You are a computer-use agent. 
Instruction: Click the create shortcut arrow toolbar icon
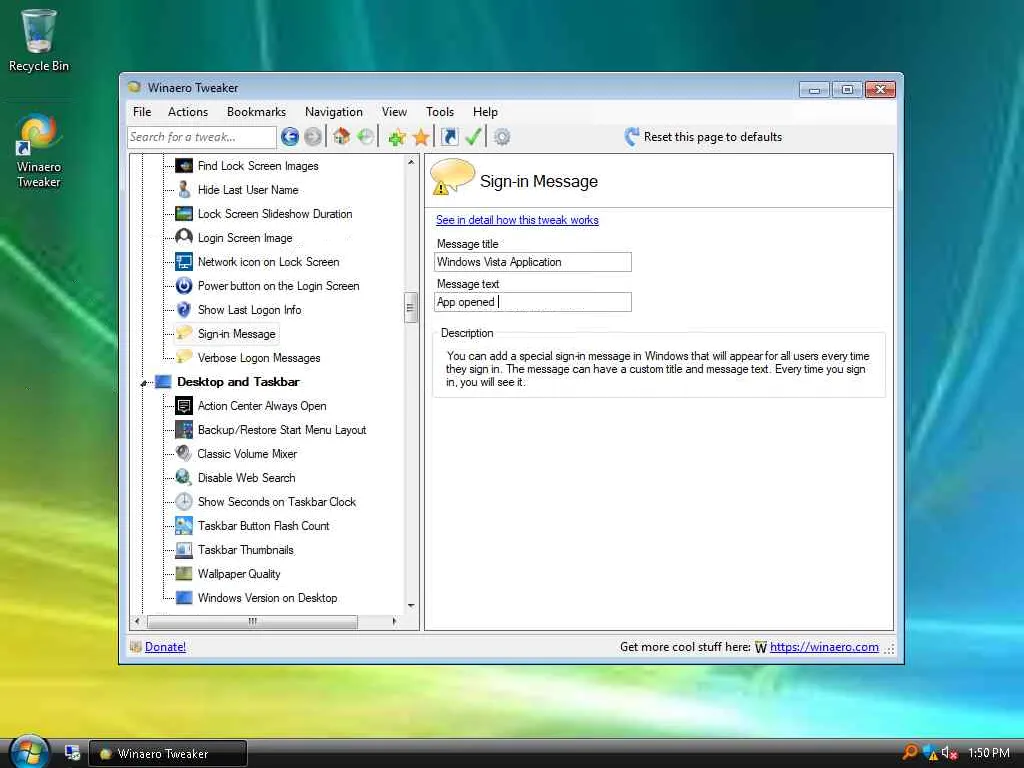point(449,136)
